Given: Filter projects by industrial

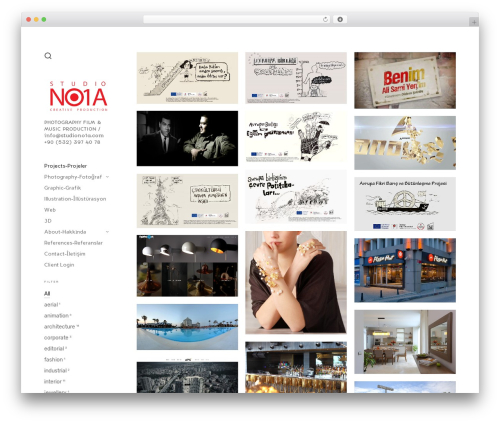Looking at the screenshot, I should [x=55, y=371].
